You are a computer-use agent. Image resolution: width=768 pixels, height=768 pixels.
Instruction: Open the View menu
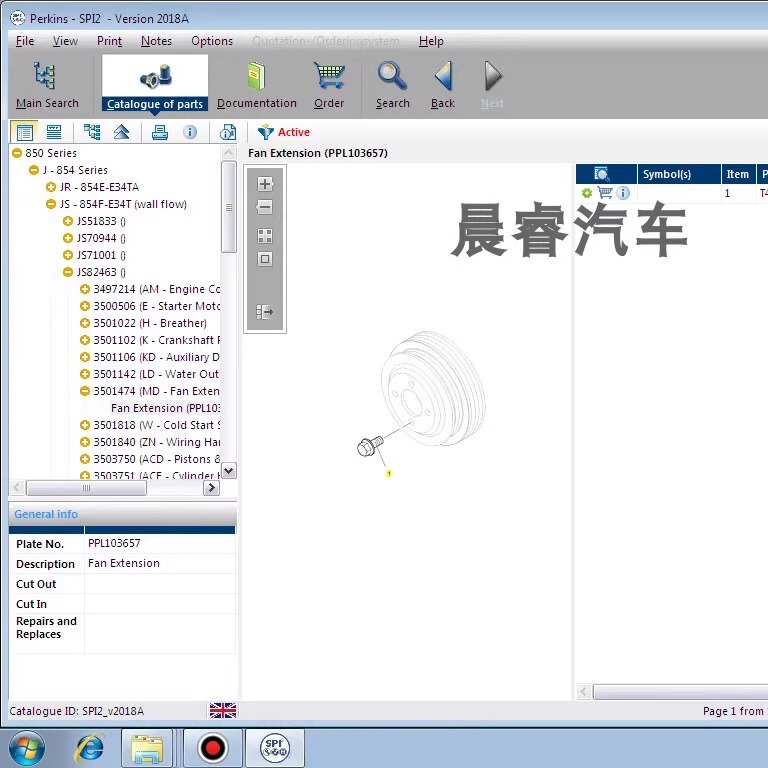[x=65, y=41]
